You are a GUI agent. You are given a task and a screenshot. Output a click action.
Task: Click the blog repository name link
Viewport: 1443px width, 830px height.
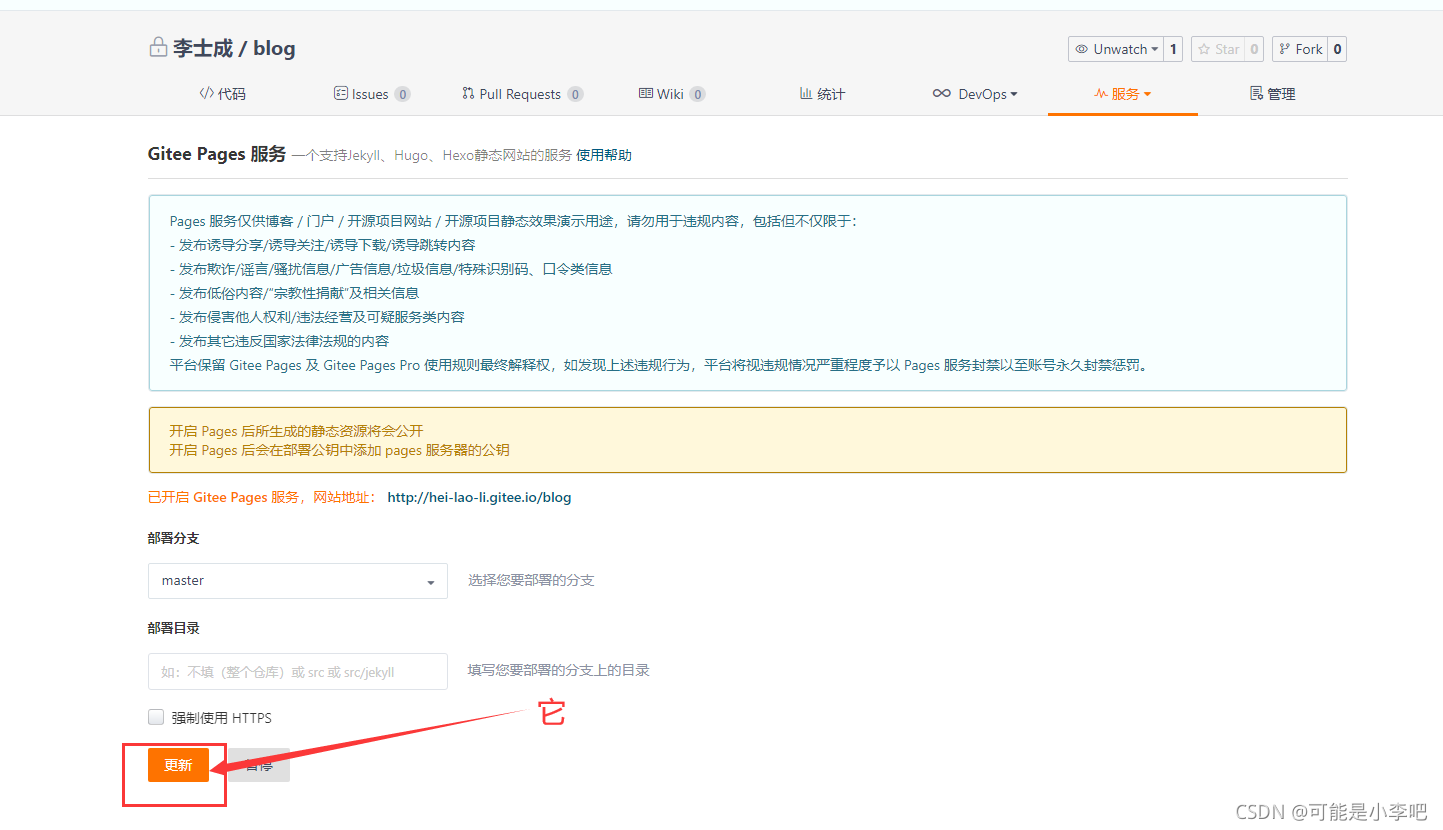[x=274, y=48]
